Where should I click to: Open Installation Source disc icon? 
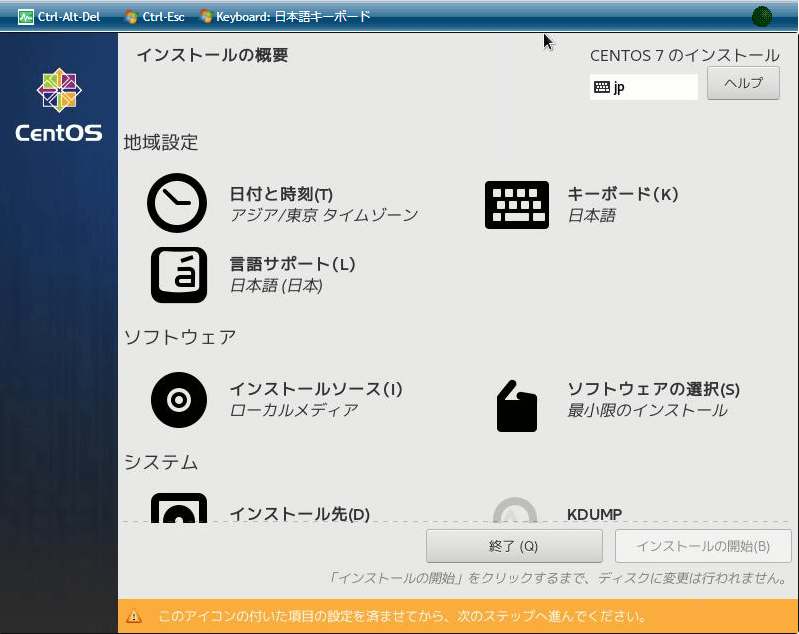(x=179, y=400)
